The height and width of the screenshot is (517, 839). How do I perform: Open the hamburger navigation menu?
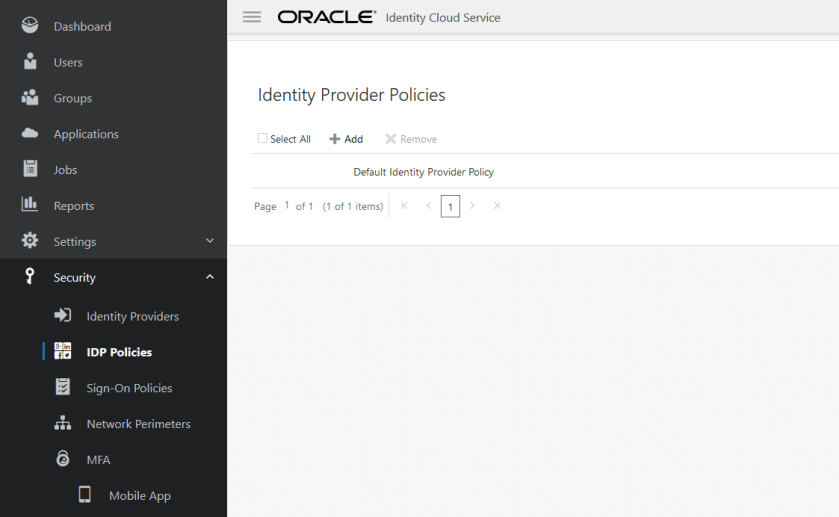point(252,17)
